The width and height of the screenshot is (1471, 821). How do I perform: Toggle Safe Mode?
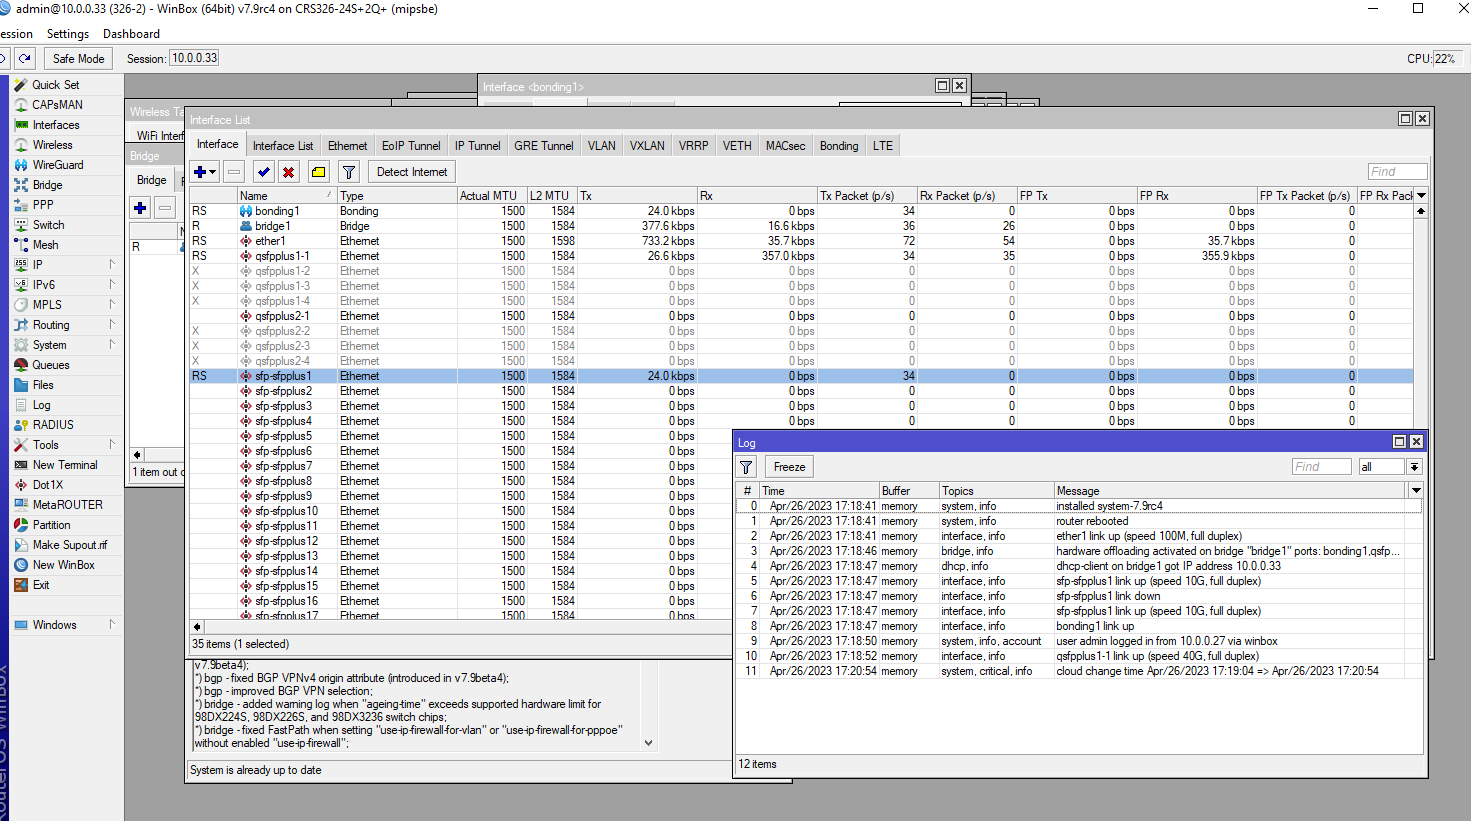coord(78,59)
